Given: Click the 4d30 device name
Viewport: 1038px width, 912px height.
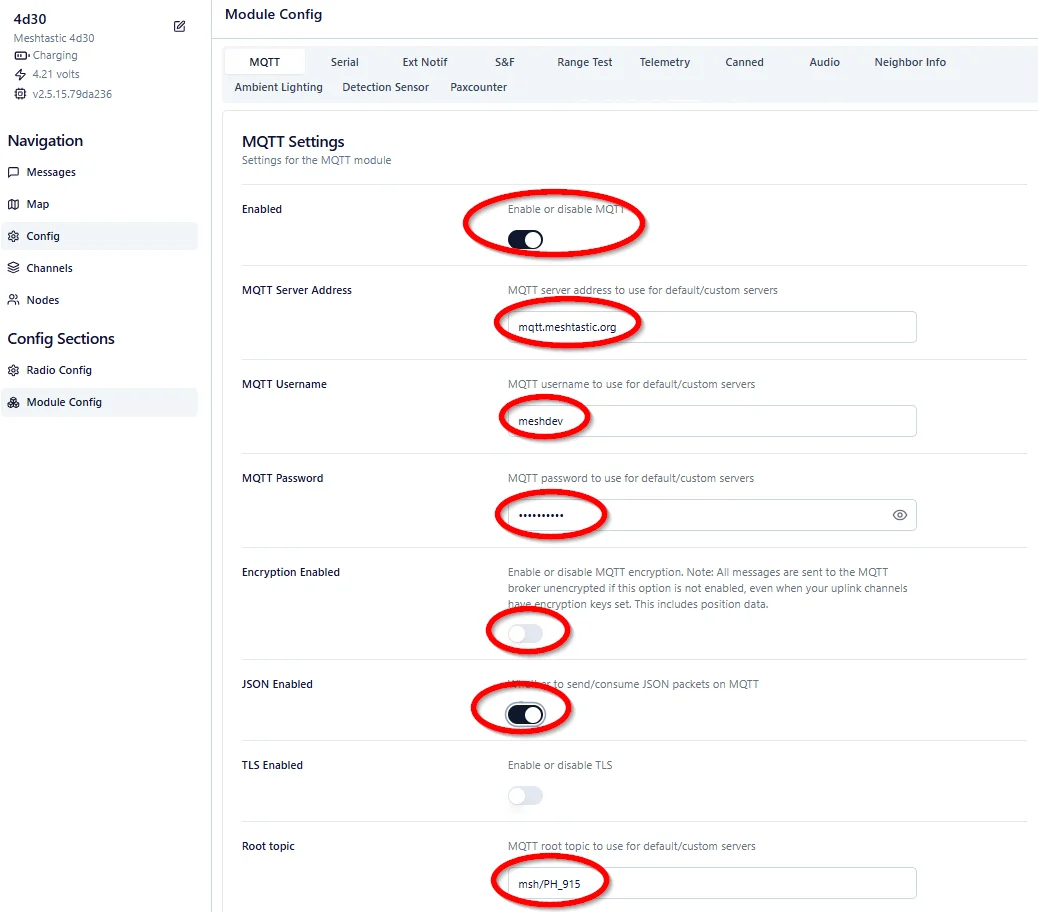Looking at the screenshot, I should tap(30, 19).
